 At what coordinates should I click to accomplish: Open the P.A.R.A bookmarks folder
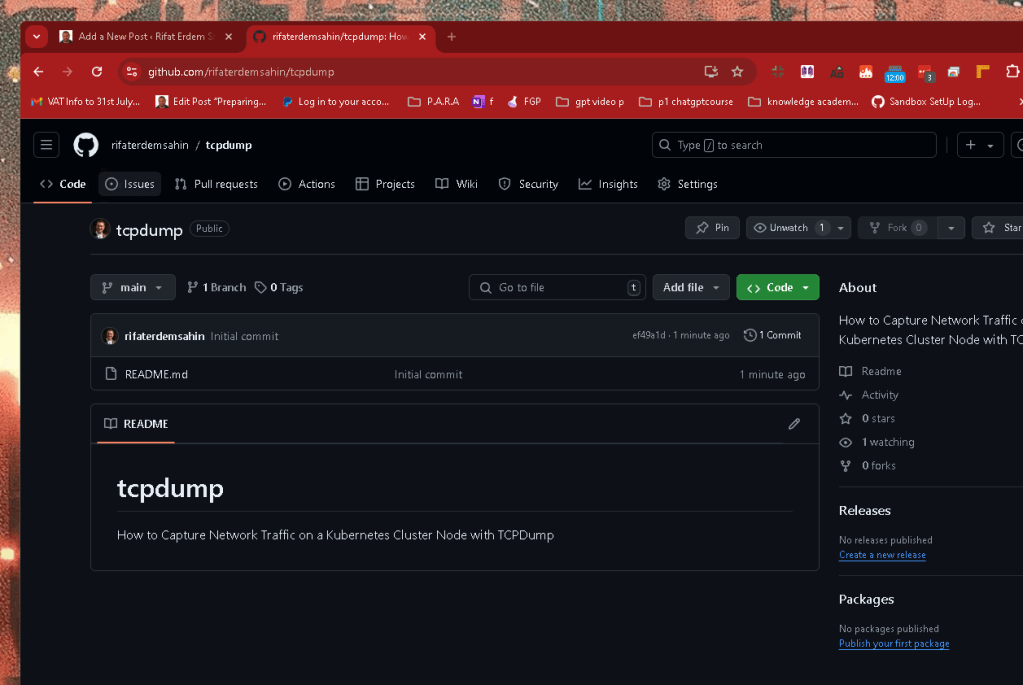pyautogui.click(x=433, y=102)
